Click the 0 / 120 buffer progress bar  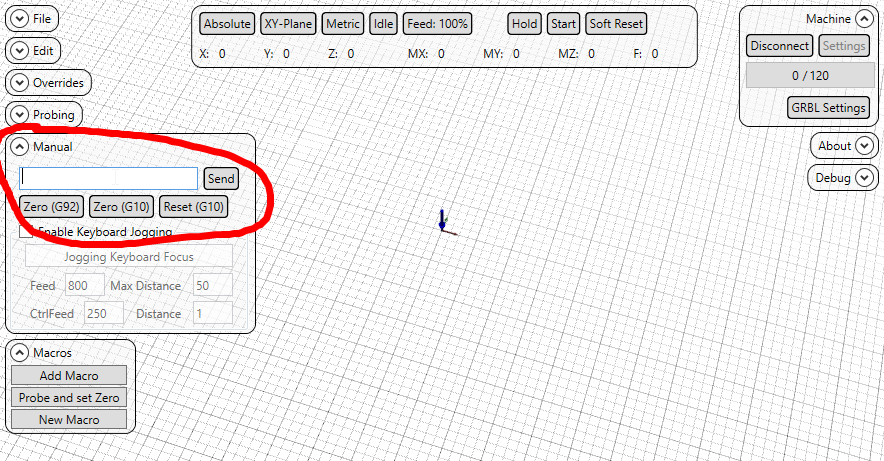(x=810, y=76)
